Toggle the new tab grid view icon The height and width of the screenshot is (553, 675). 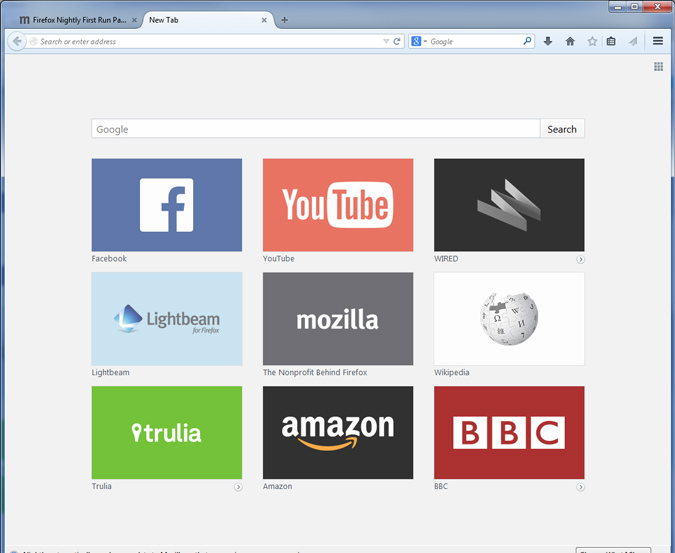click(658, 67)
